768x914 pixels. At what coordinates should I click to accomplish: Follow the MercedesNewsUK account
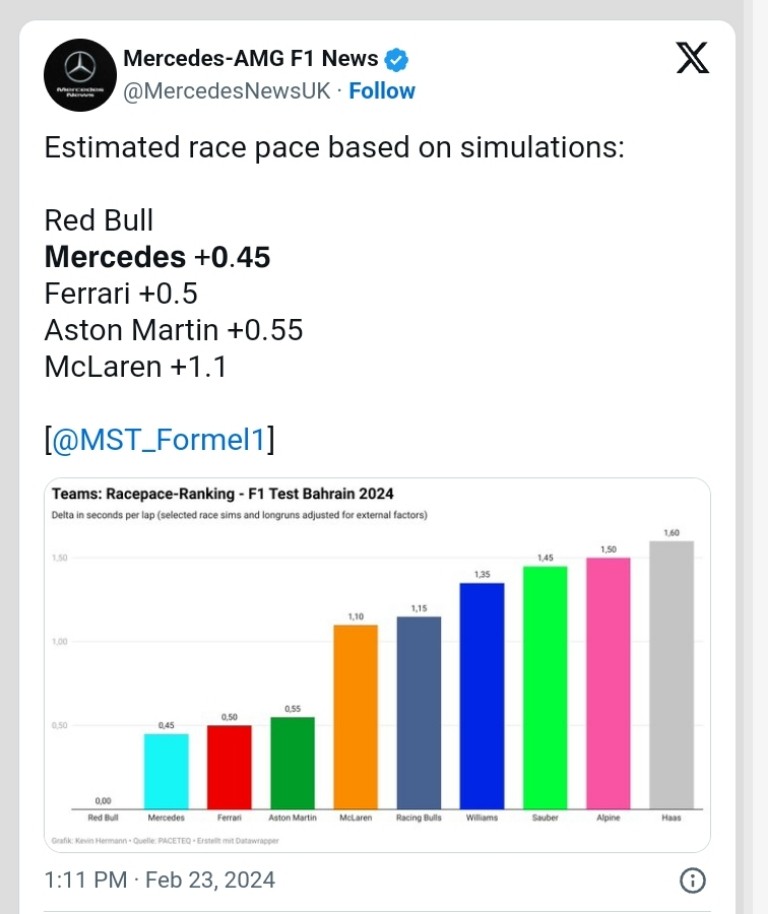(382, 91)
